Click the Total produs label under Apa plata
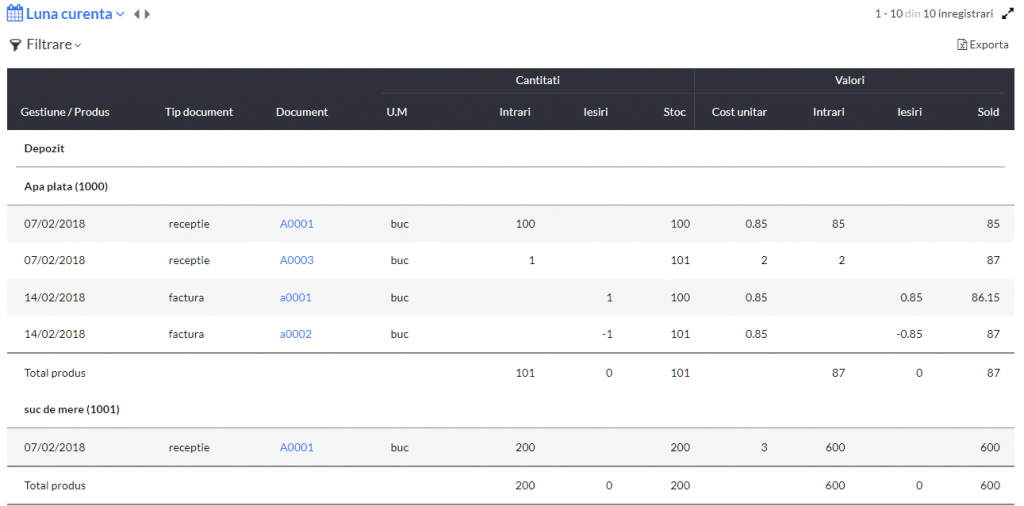The width and height of the screenshot is (1024, 506). click(x=55, y=373)
